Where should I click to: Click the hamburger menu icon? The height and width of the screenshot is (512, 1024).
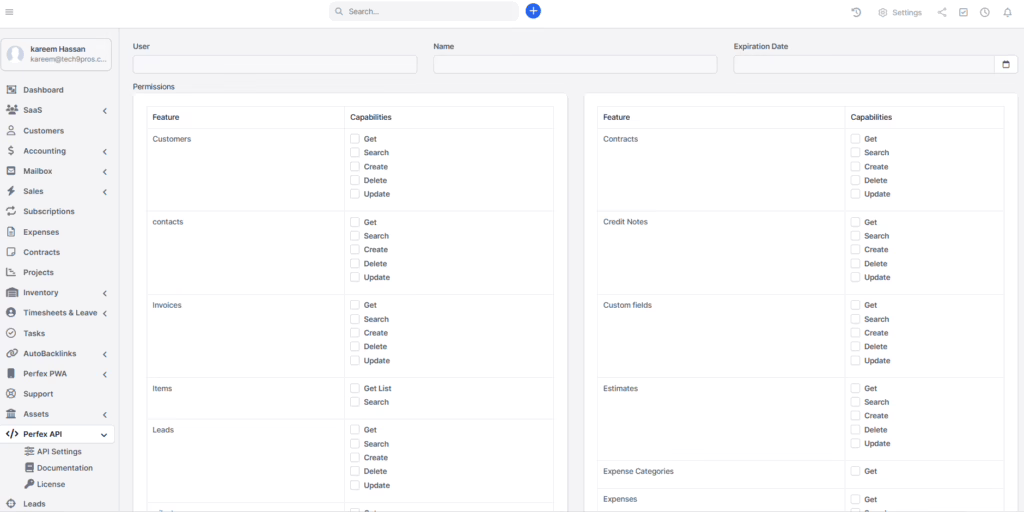[x=10, y=12]
